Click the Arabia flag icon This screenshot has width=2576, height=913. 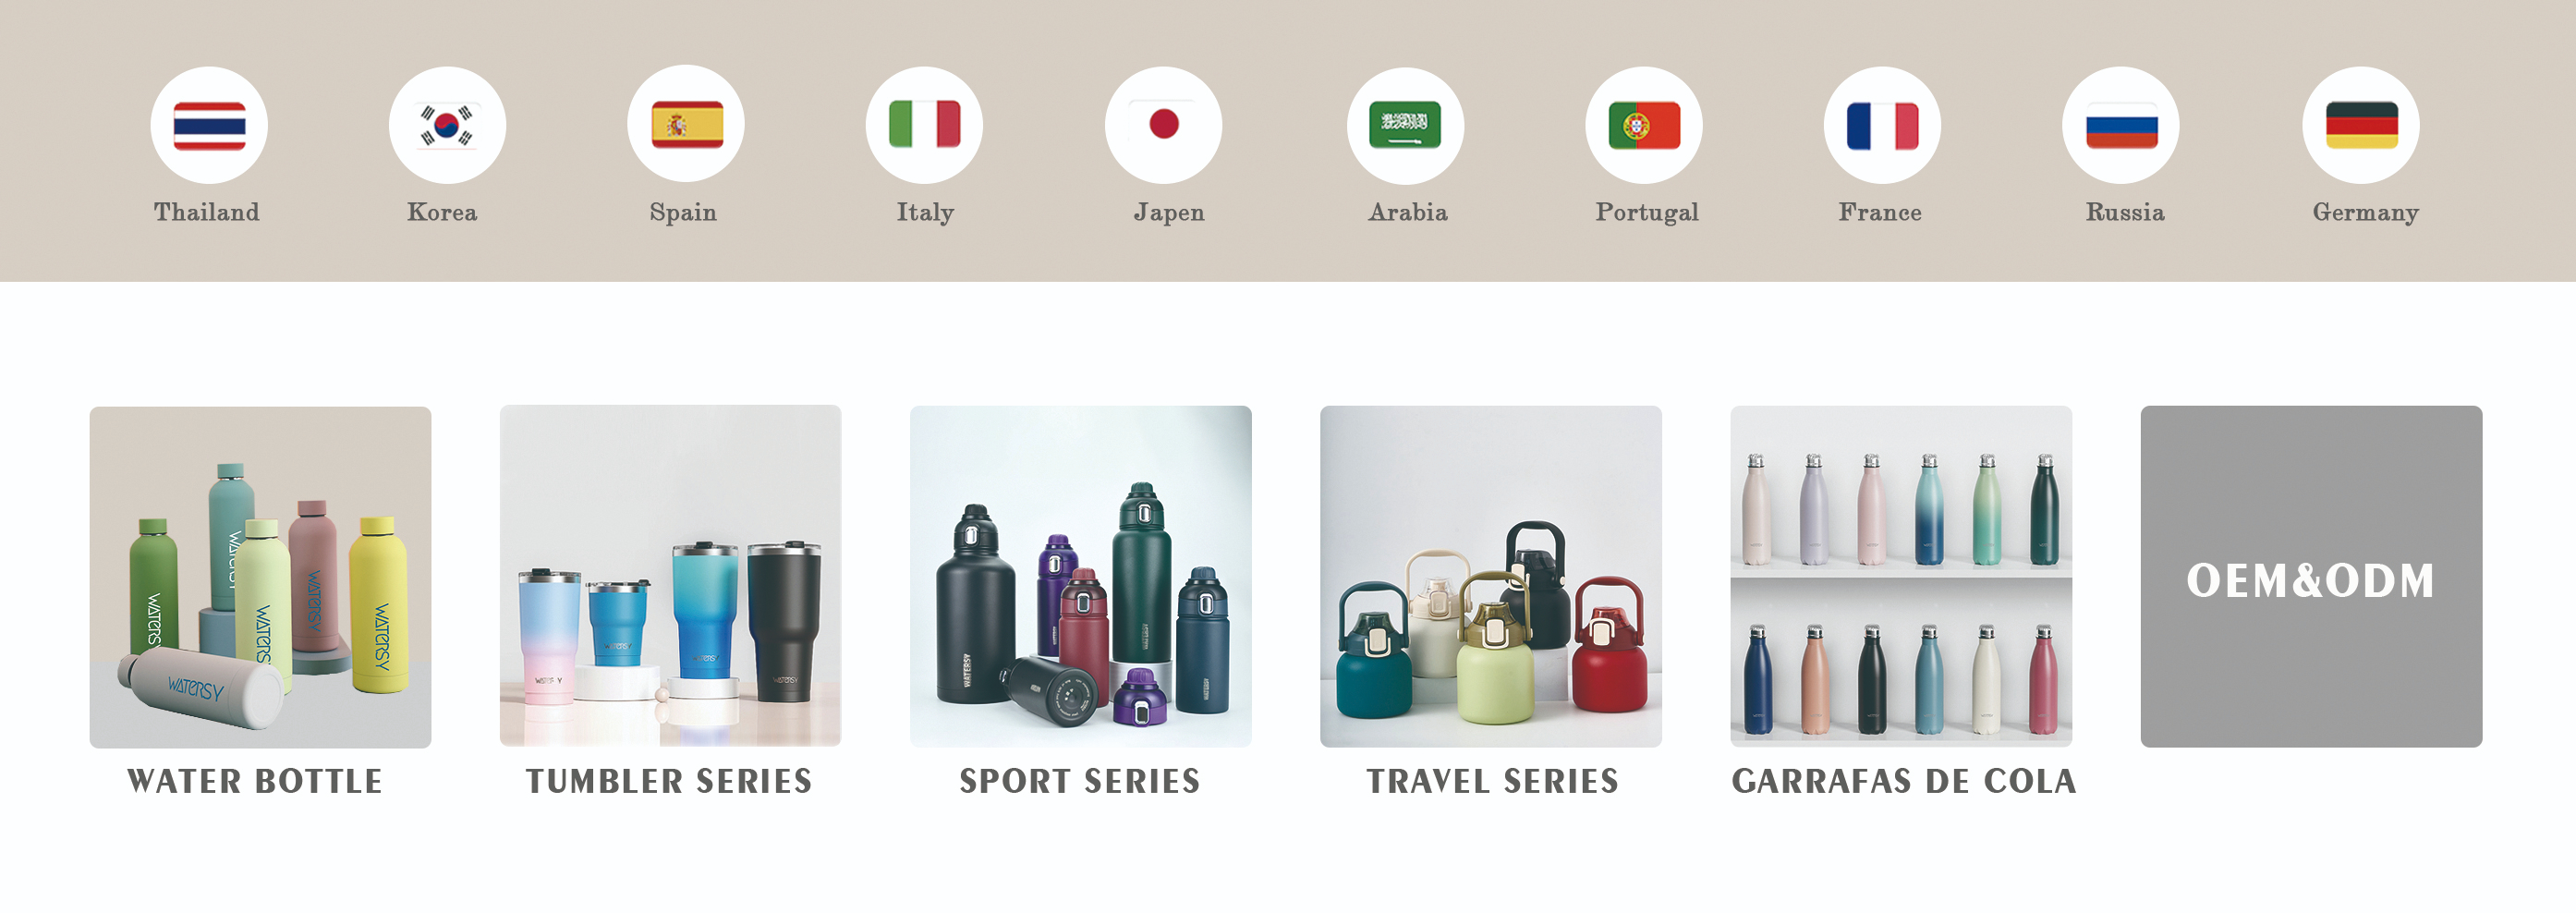coord(1405,125)
